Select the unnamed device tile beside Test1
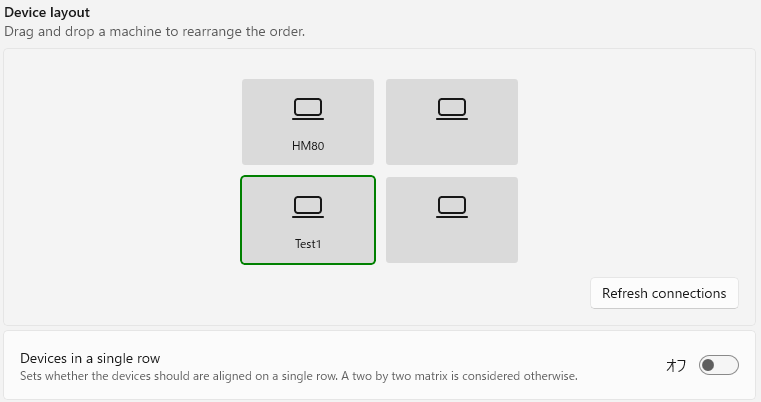The width and height of the screenshot is (761, 402). [452, 220]
